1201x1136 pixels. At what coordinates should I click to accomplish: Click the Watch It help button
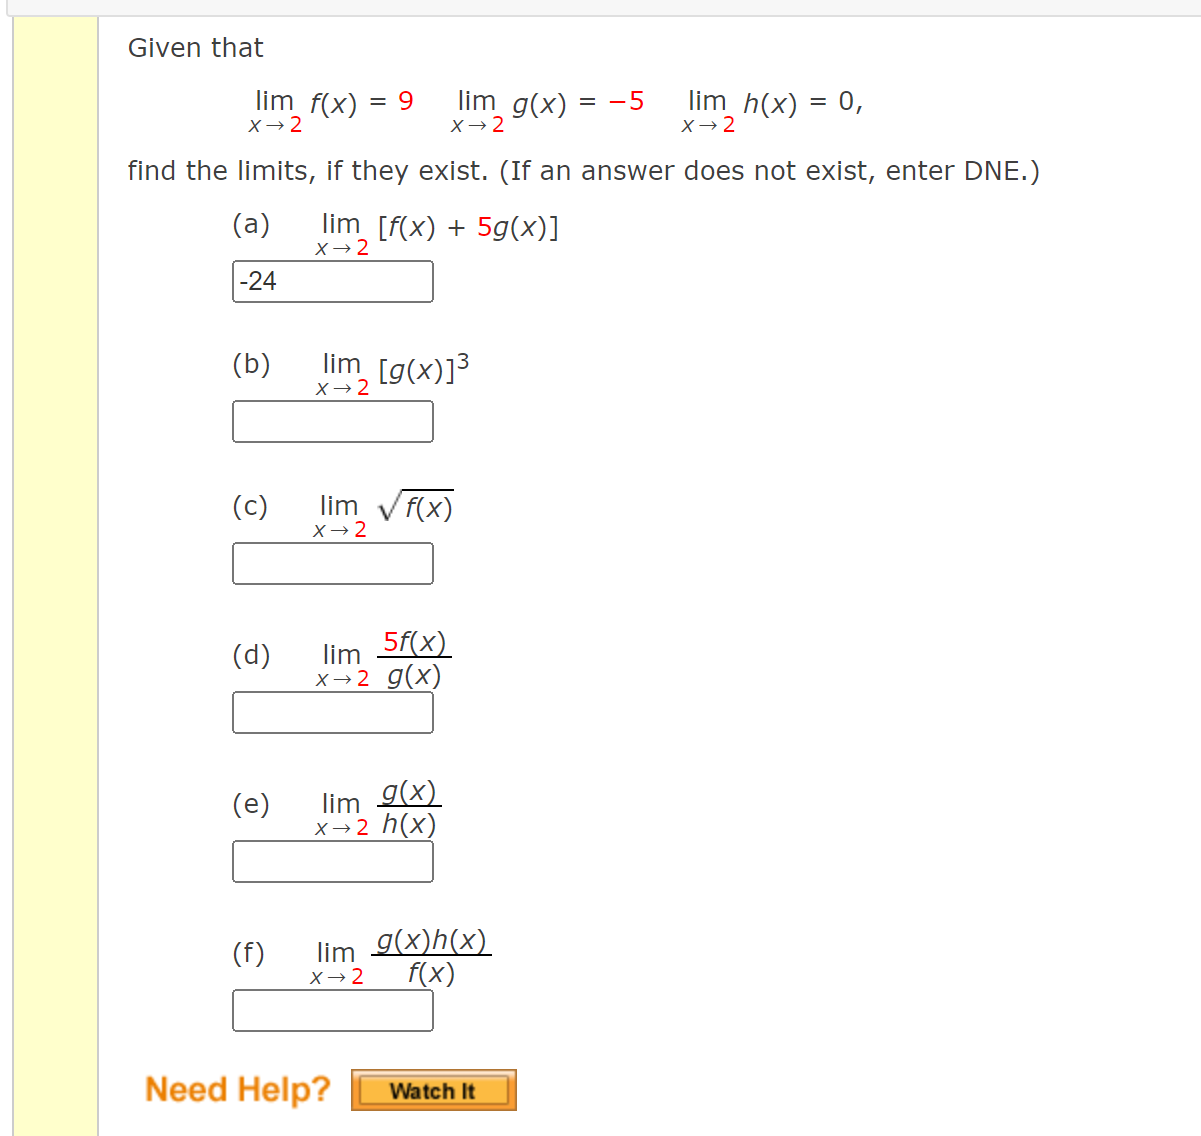tap(432, 1090)
